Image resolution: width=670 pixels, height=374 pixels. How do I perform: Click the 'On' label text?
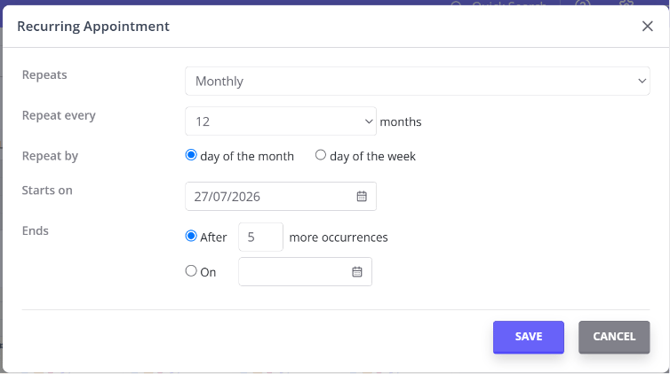coord(208,272)
